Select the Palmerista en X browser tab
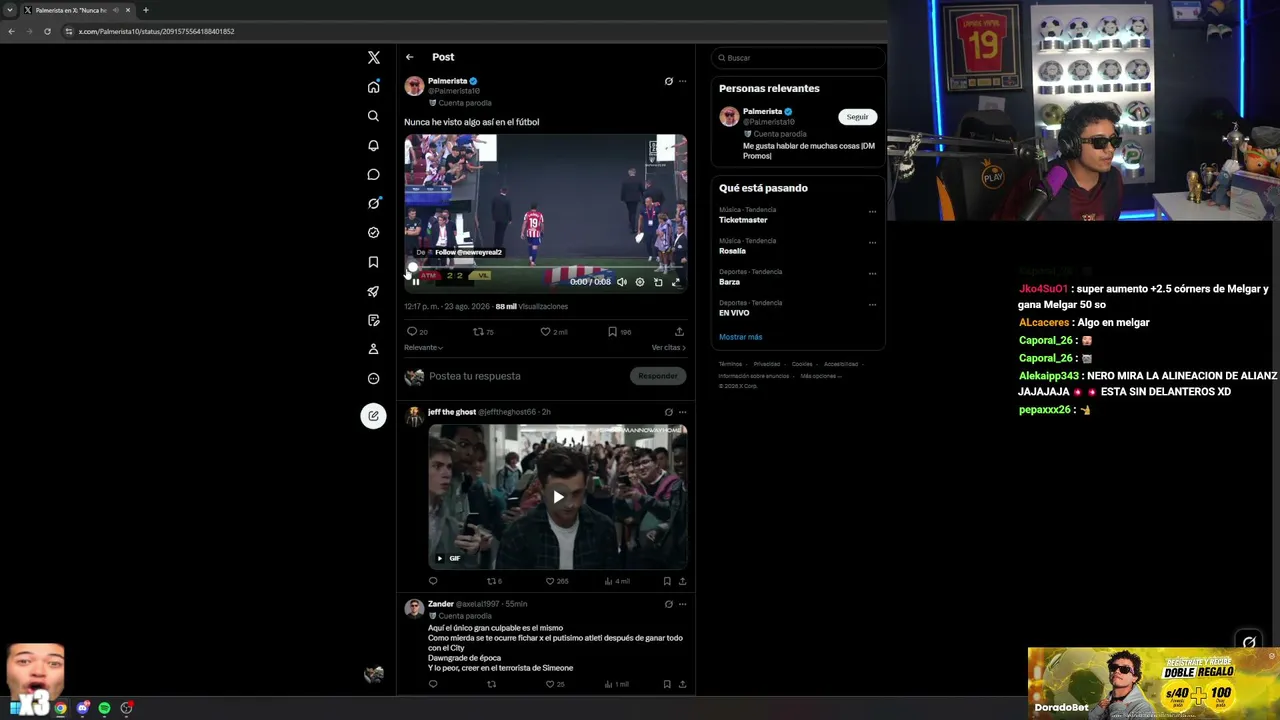This screenshot has width=1280, height=720. (x=78, y=10)
